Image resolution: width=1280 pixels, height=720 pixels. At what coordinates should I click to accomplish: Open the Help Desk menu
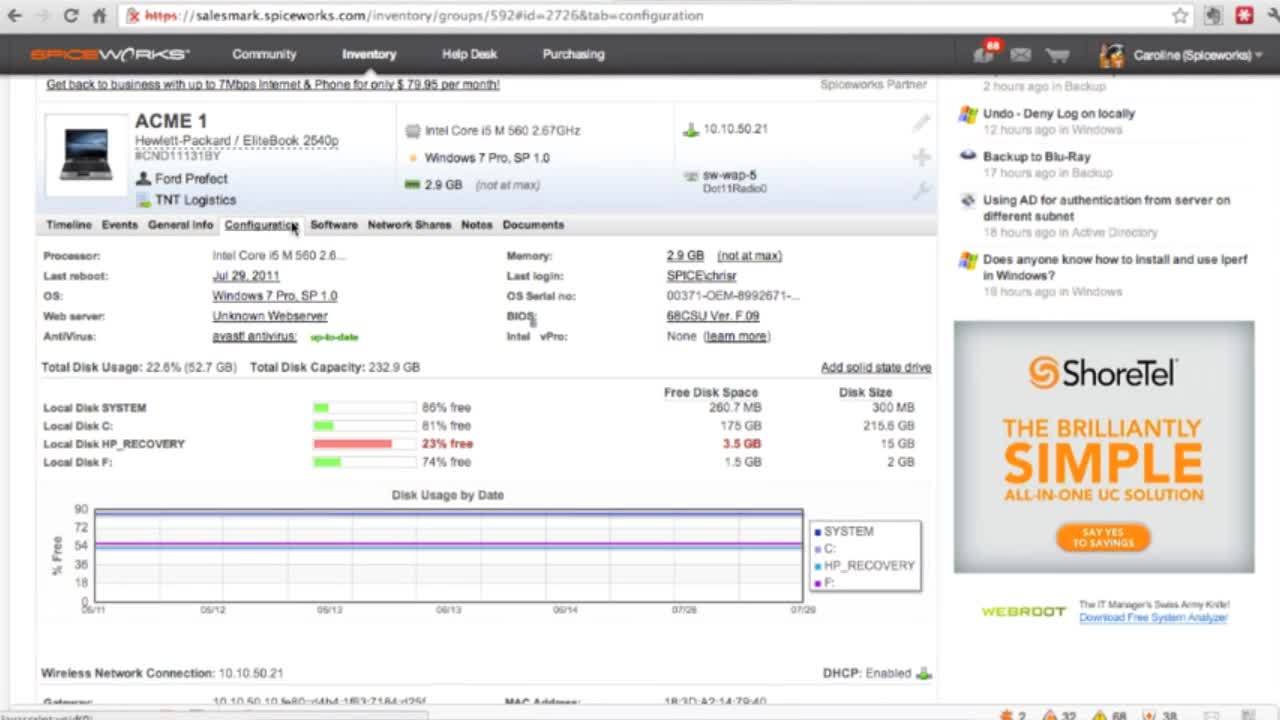click(x=469, y=54)
